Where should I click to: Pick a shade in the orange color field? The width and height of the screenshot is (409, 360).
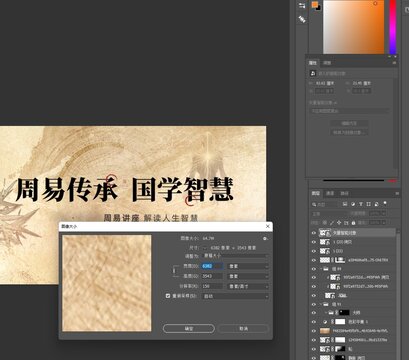(x=354, y=27)
